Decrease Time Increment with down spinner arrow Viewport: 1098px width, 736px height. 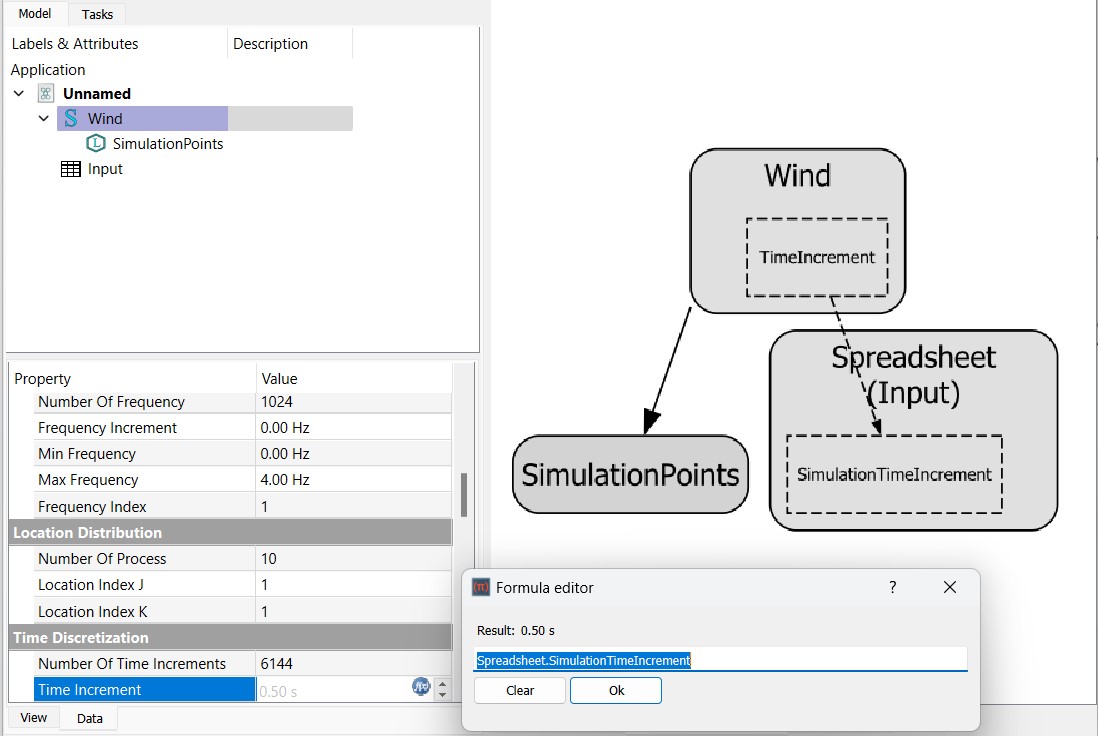pos(443,695)
